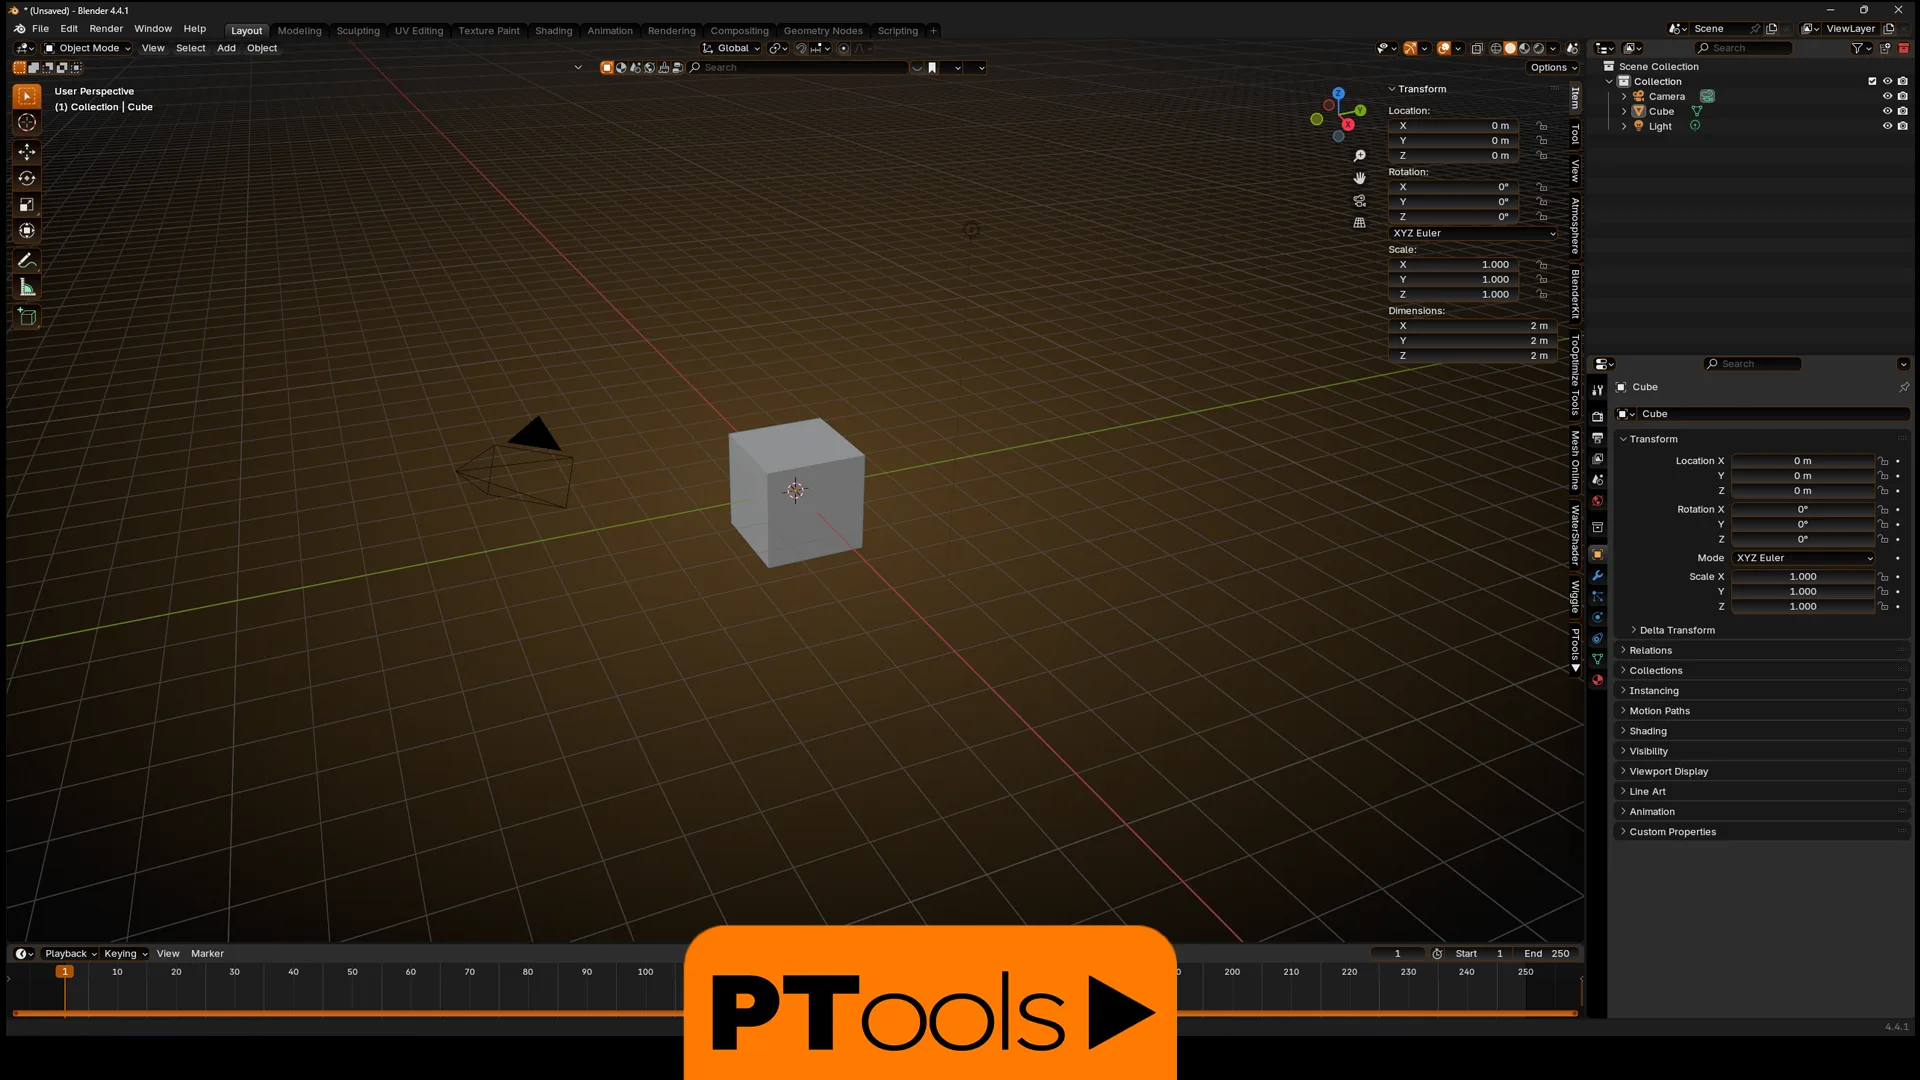Viewport: 1920px width, 1080px height.
Task: Open the File menu
Action: (x=40, y=29)
